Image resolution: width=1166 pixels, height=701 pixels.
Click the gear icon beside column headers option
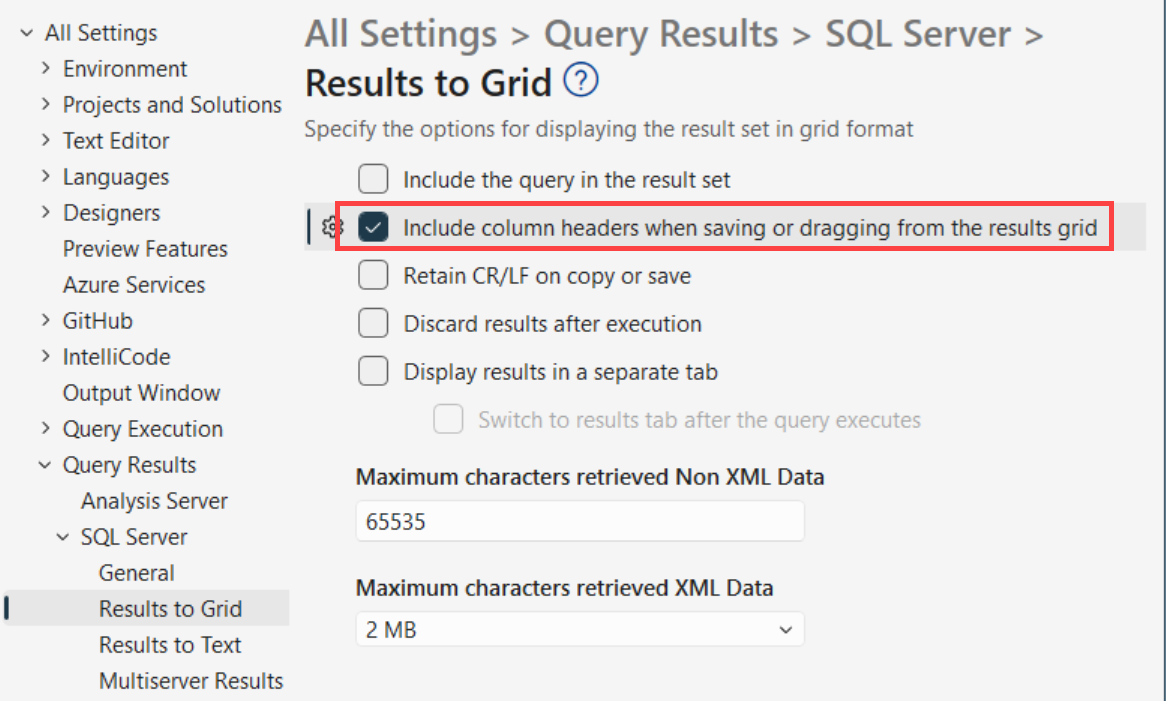point(330,227)
